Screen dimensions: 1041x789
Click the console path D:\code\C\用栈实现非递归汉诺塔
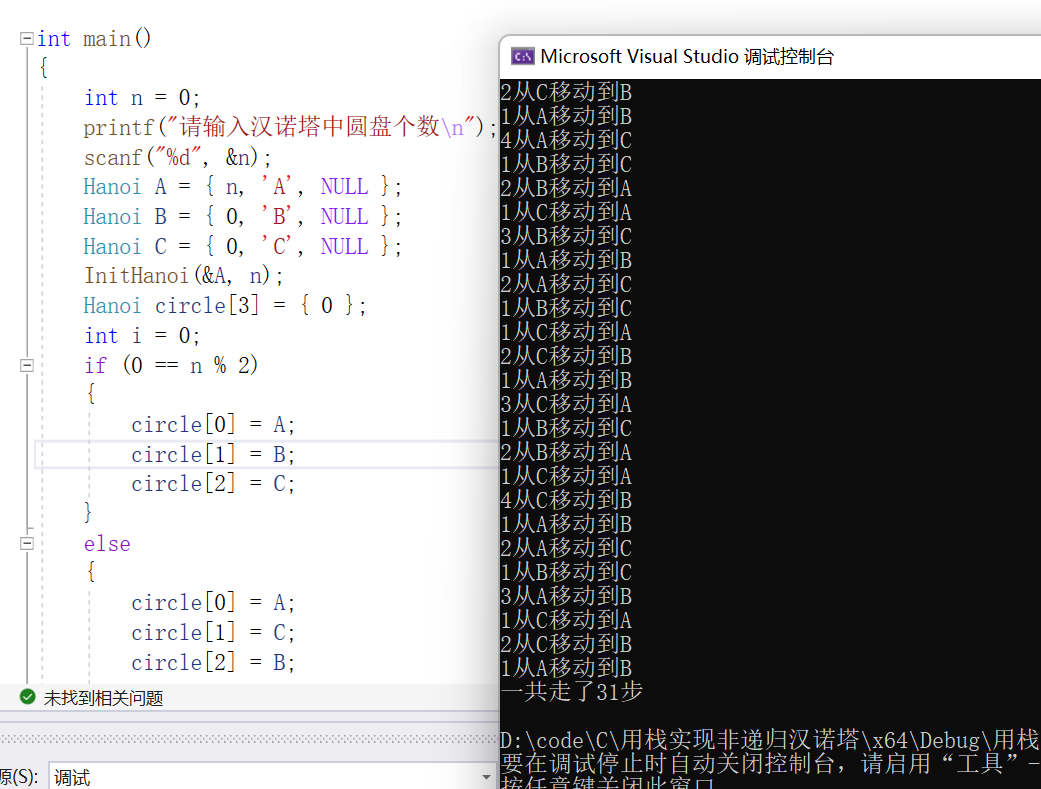point(681,740)
